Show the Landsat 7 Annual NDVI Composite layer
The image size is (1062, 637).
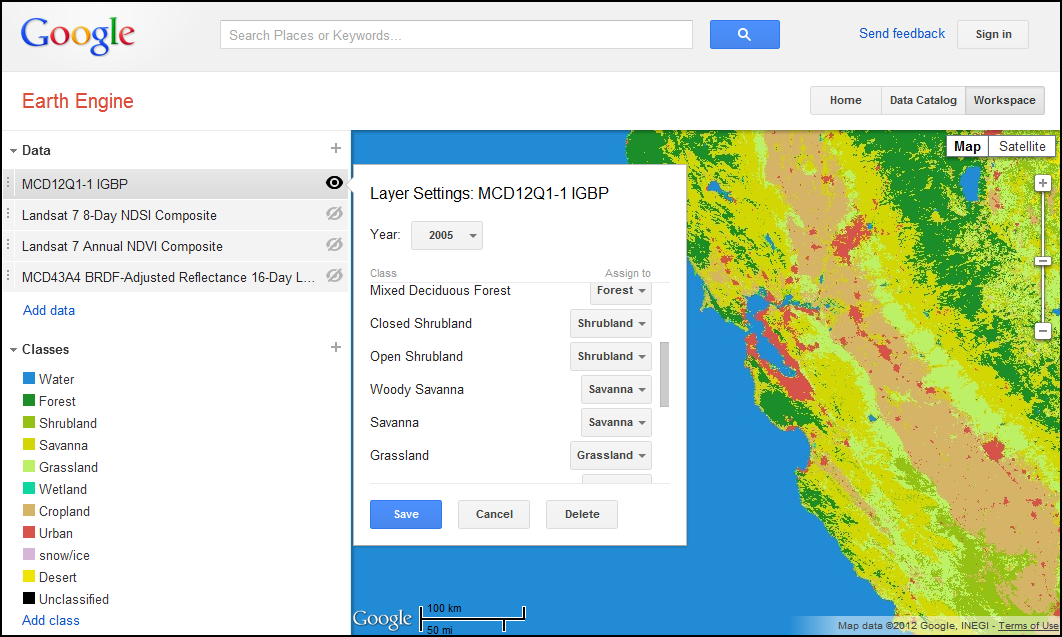(x=334, y=245)
